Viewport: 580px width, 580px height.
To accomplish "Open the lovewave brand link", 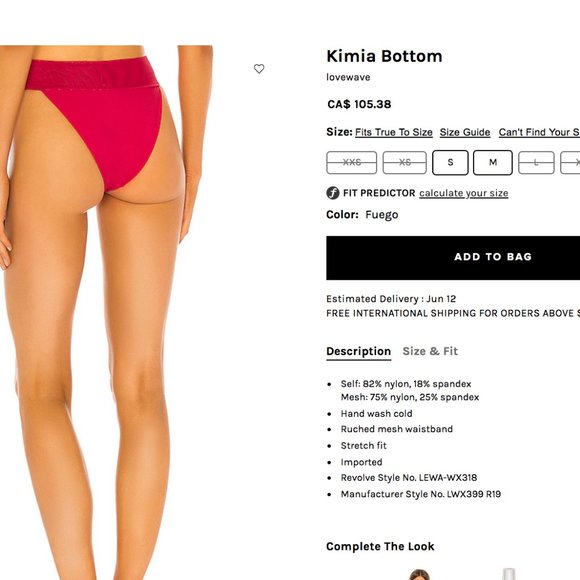I will [x=348, y=77].
